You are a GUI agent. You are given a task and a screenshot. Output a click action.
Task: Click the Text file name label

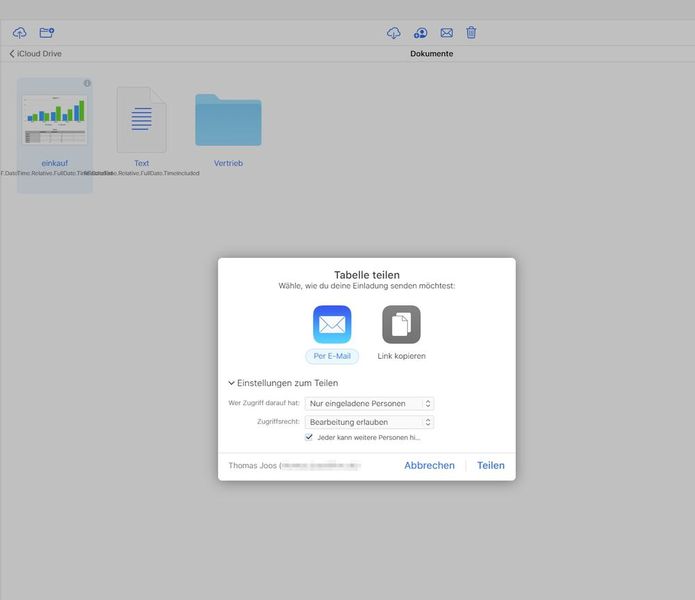point(141,163)
